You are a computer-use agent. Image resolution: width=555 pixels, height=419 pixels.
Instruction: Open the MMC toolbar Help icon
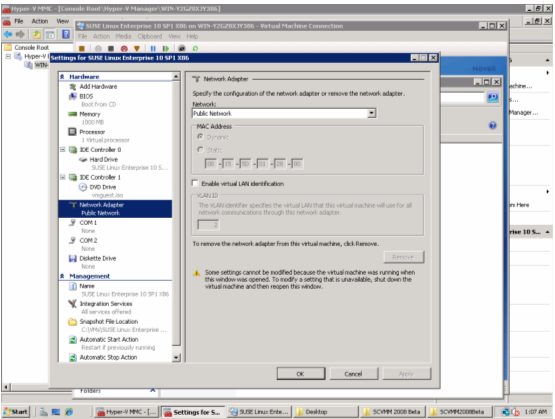[x=66, y=34]
